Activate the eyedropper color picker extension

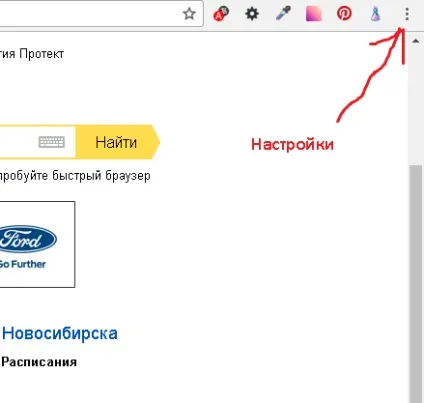283,14
